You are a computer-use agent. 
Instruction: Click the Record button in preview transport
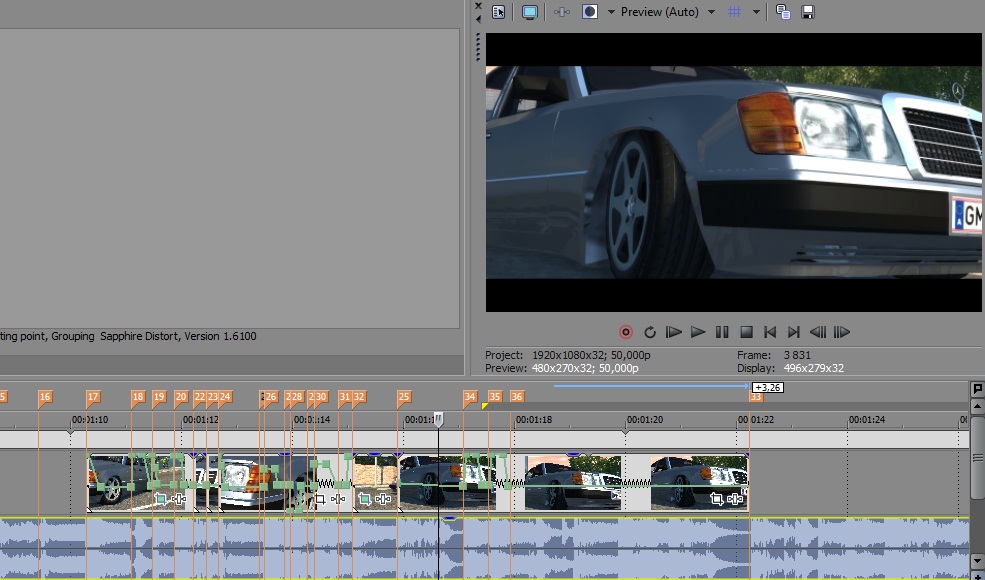pos(626,332)
